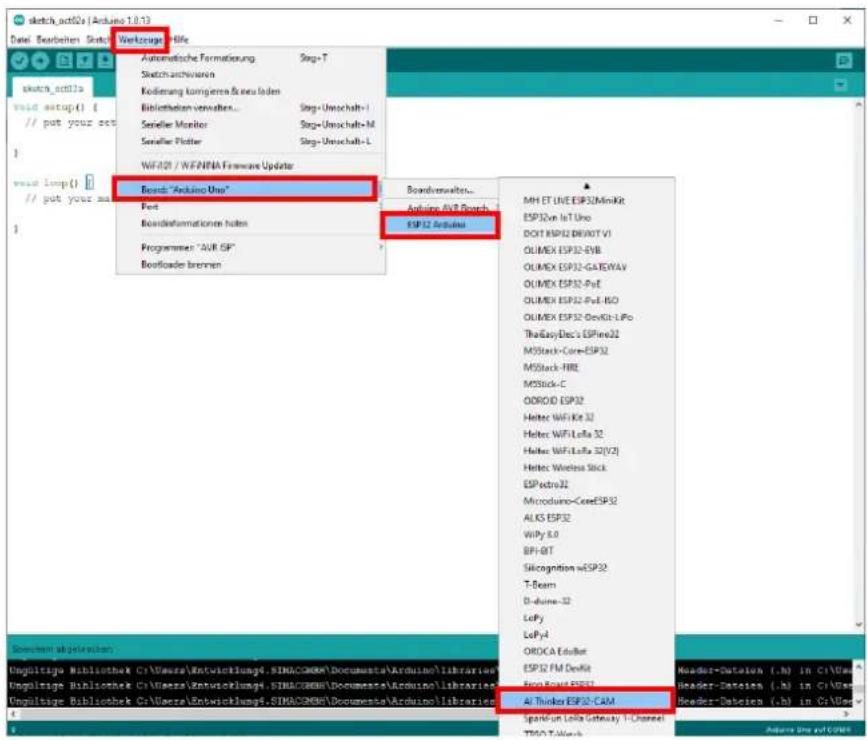This screenshot has height=740, width=867.
Task: Click the Save sketch toolbar icon
Action: (x=105, y=61)
